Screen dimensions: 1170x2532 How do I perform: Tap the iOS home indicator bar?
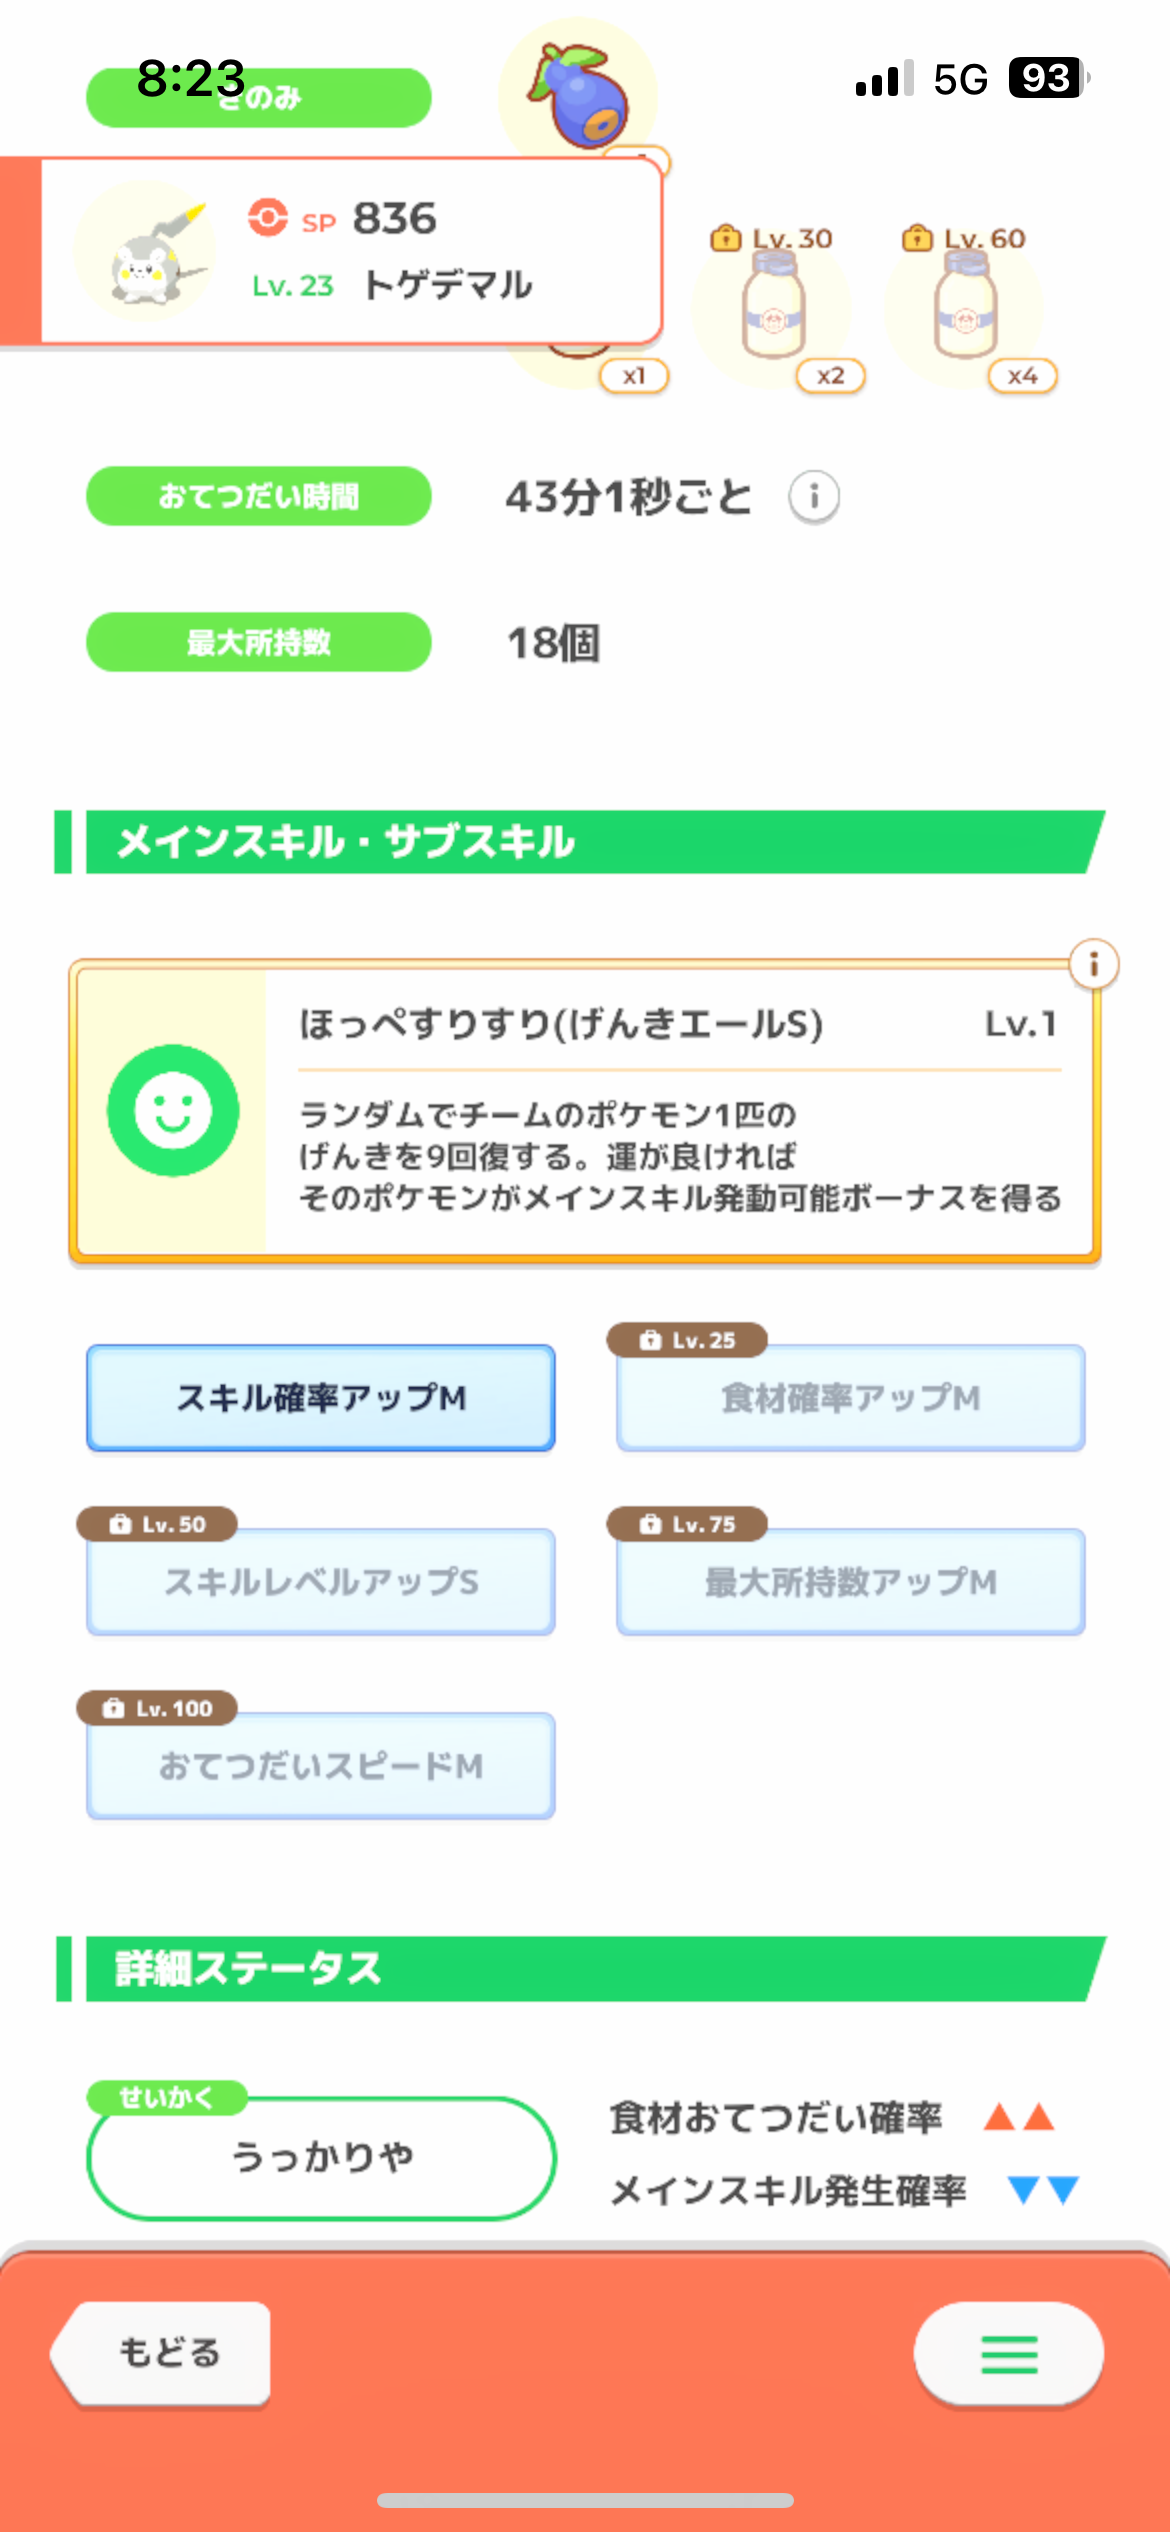[585, 2500]
